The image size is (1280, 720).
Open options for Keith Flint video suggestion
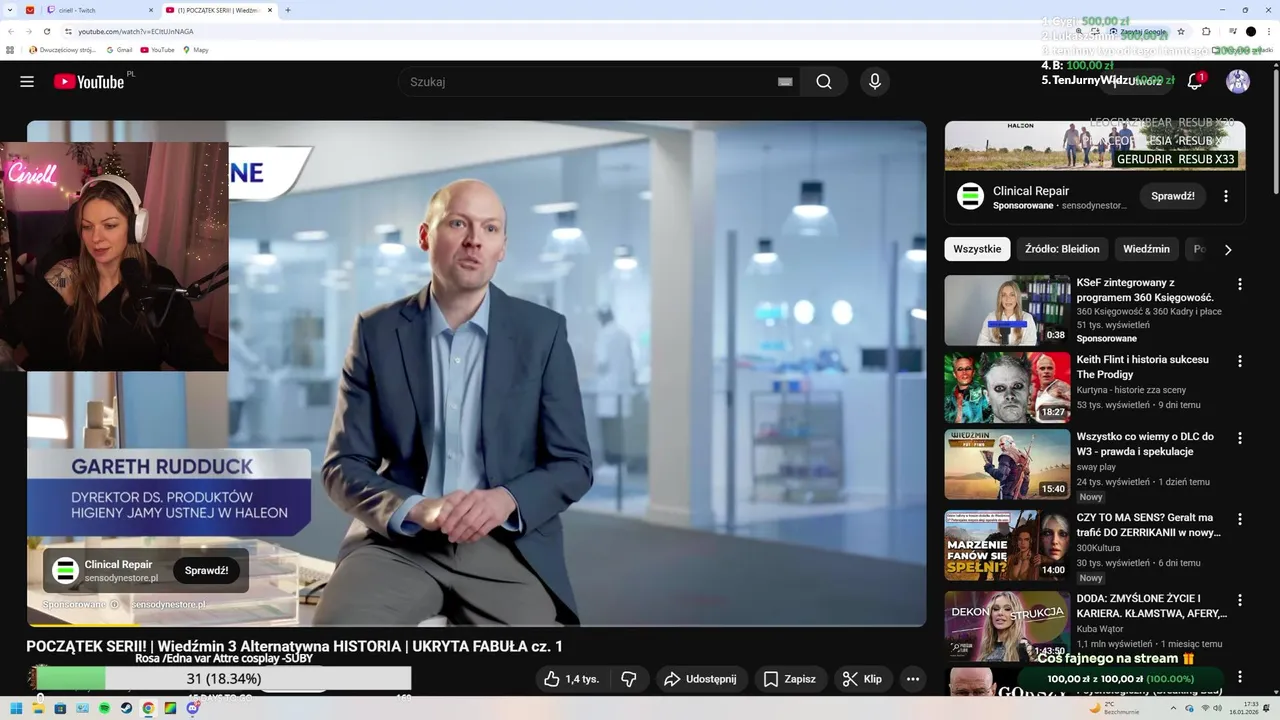pyautogui.click(x=1240, y=361)
